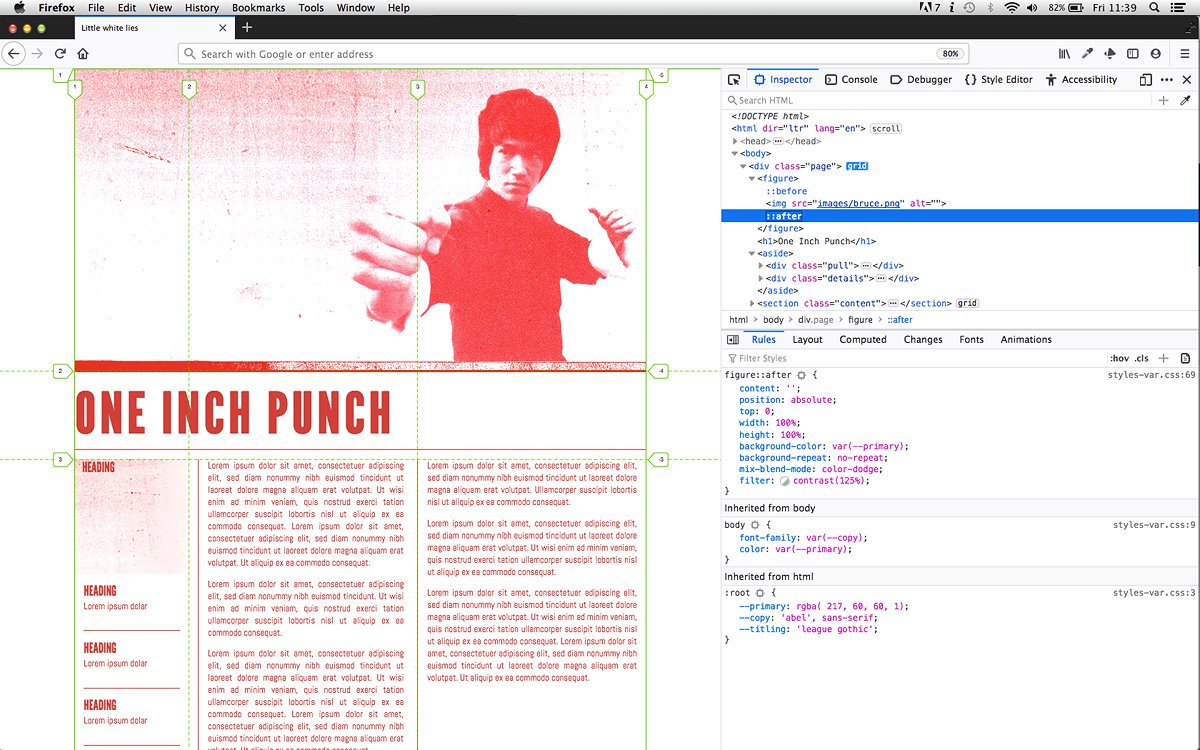Collapse the figure element node
The image size is (1200, 750).
752,178
